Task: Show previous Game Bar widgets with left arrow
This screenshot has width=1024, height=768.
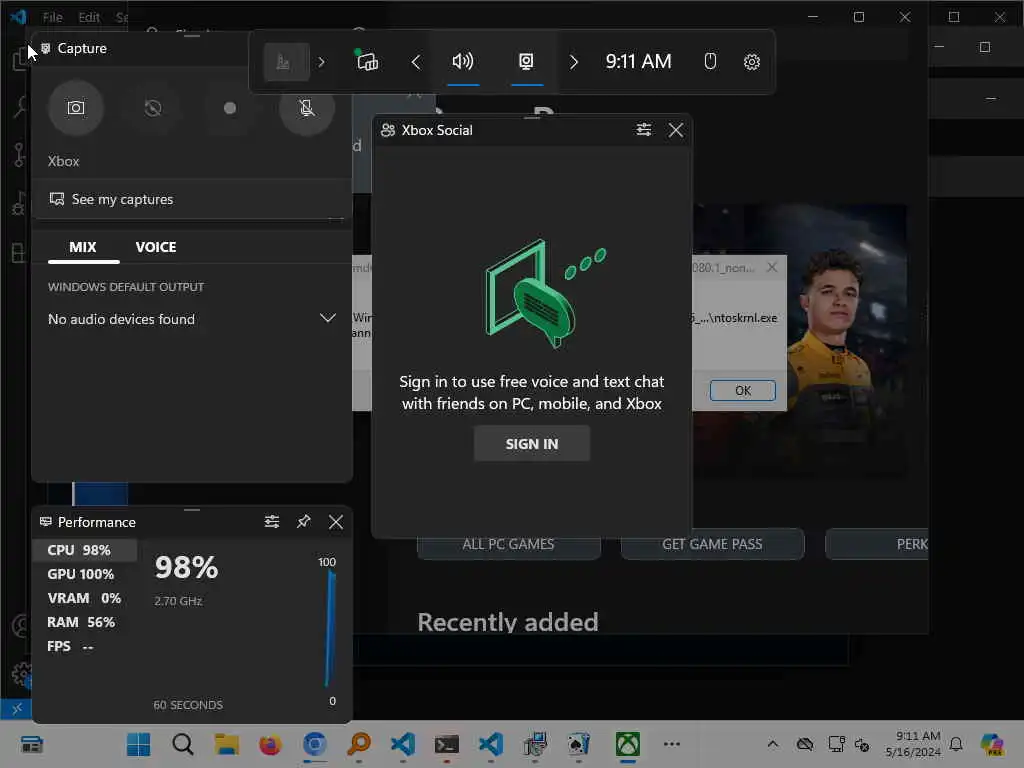Action: click(415, 62)
